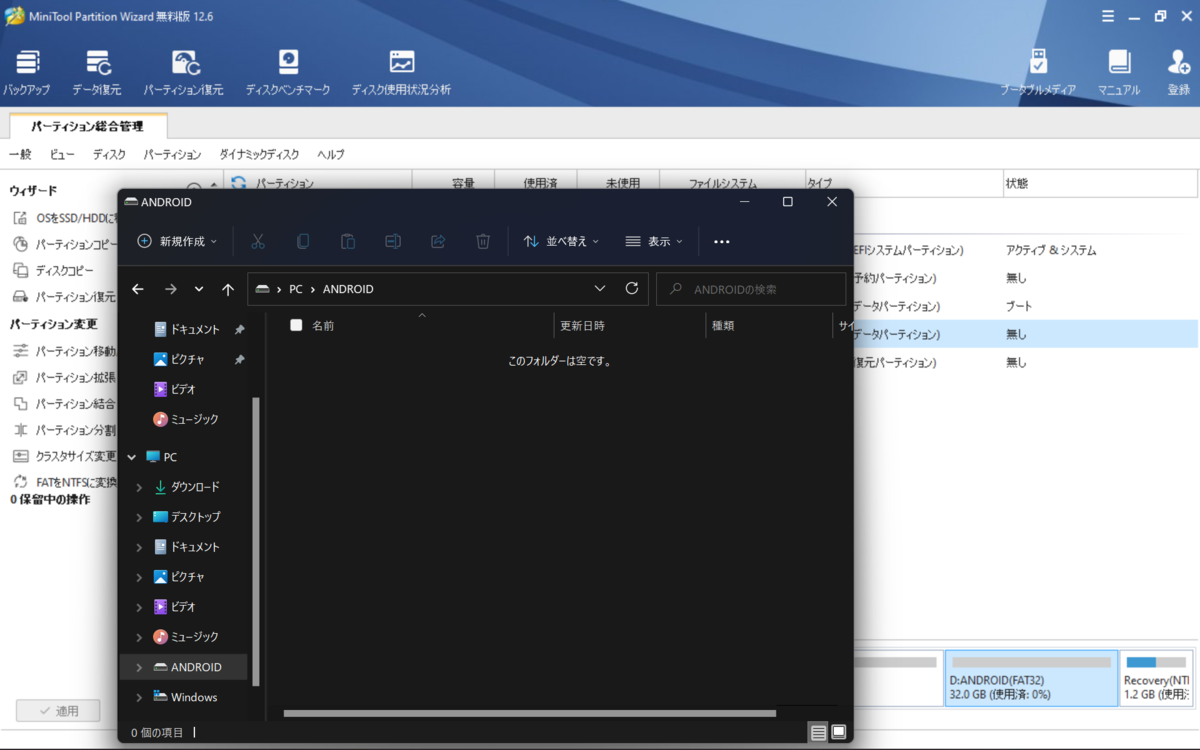The width and height of the screenshot is (1200, 750).
Task: Collapse the PC tree node
Action: pyautogui.click(x=131, y=457)
